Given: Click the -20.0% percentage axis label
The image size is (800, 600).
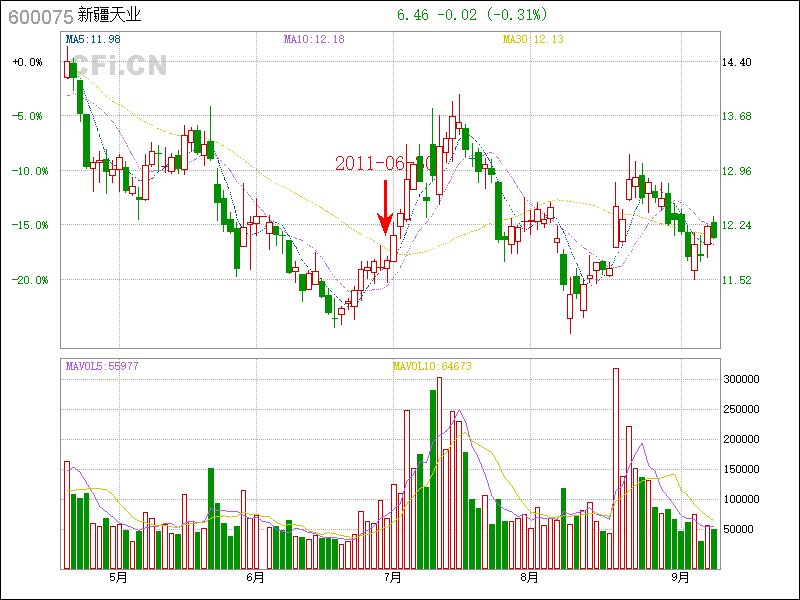Looking at the screenshot, I should [28, 279].
